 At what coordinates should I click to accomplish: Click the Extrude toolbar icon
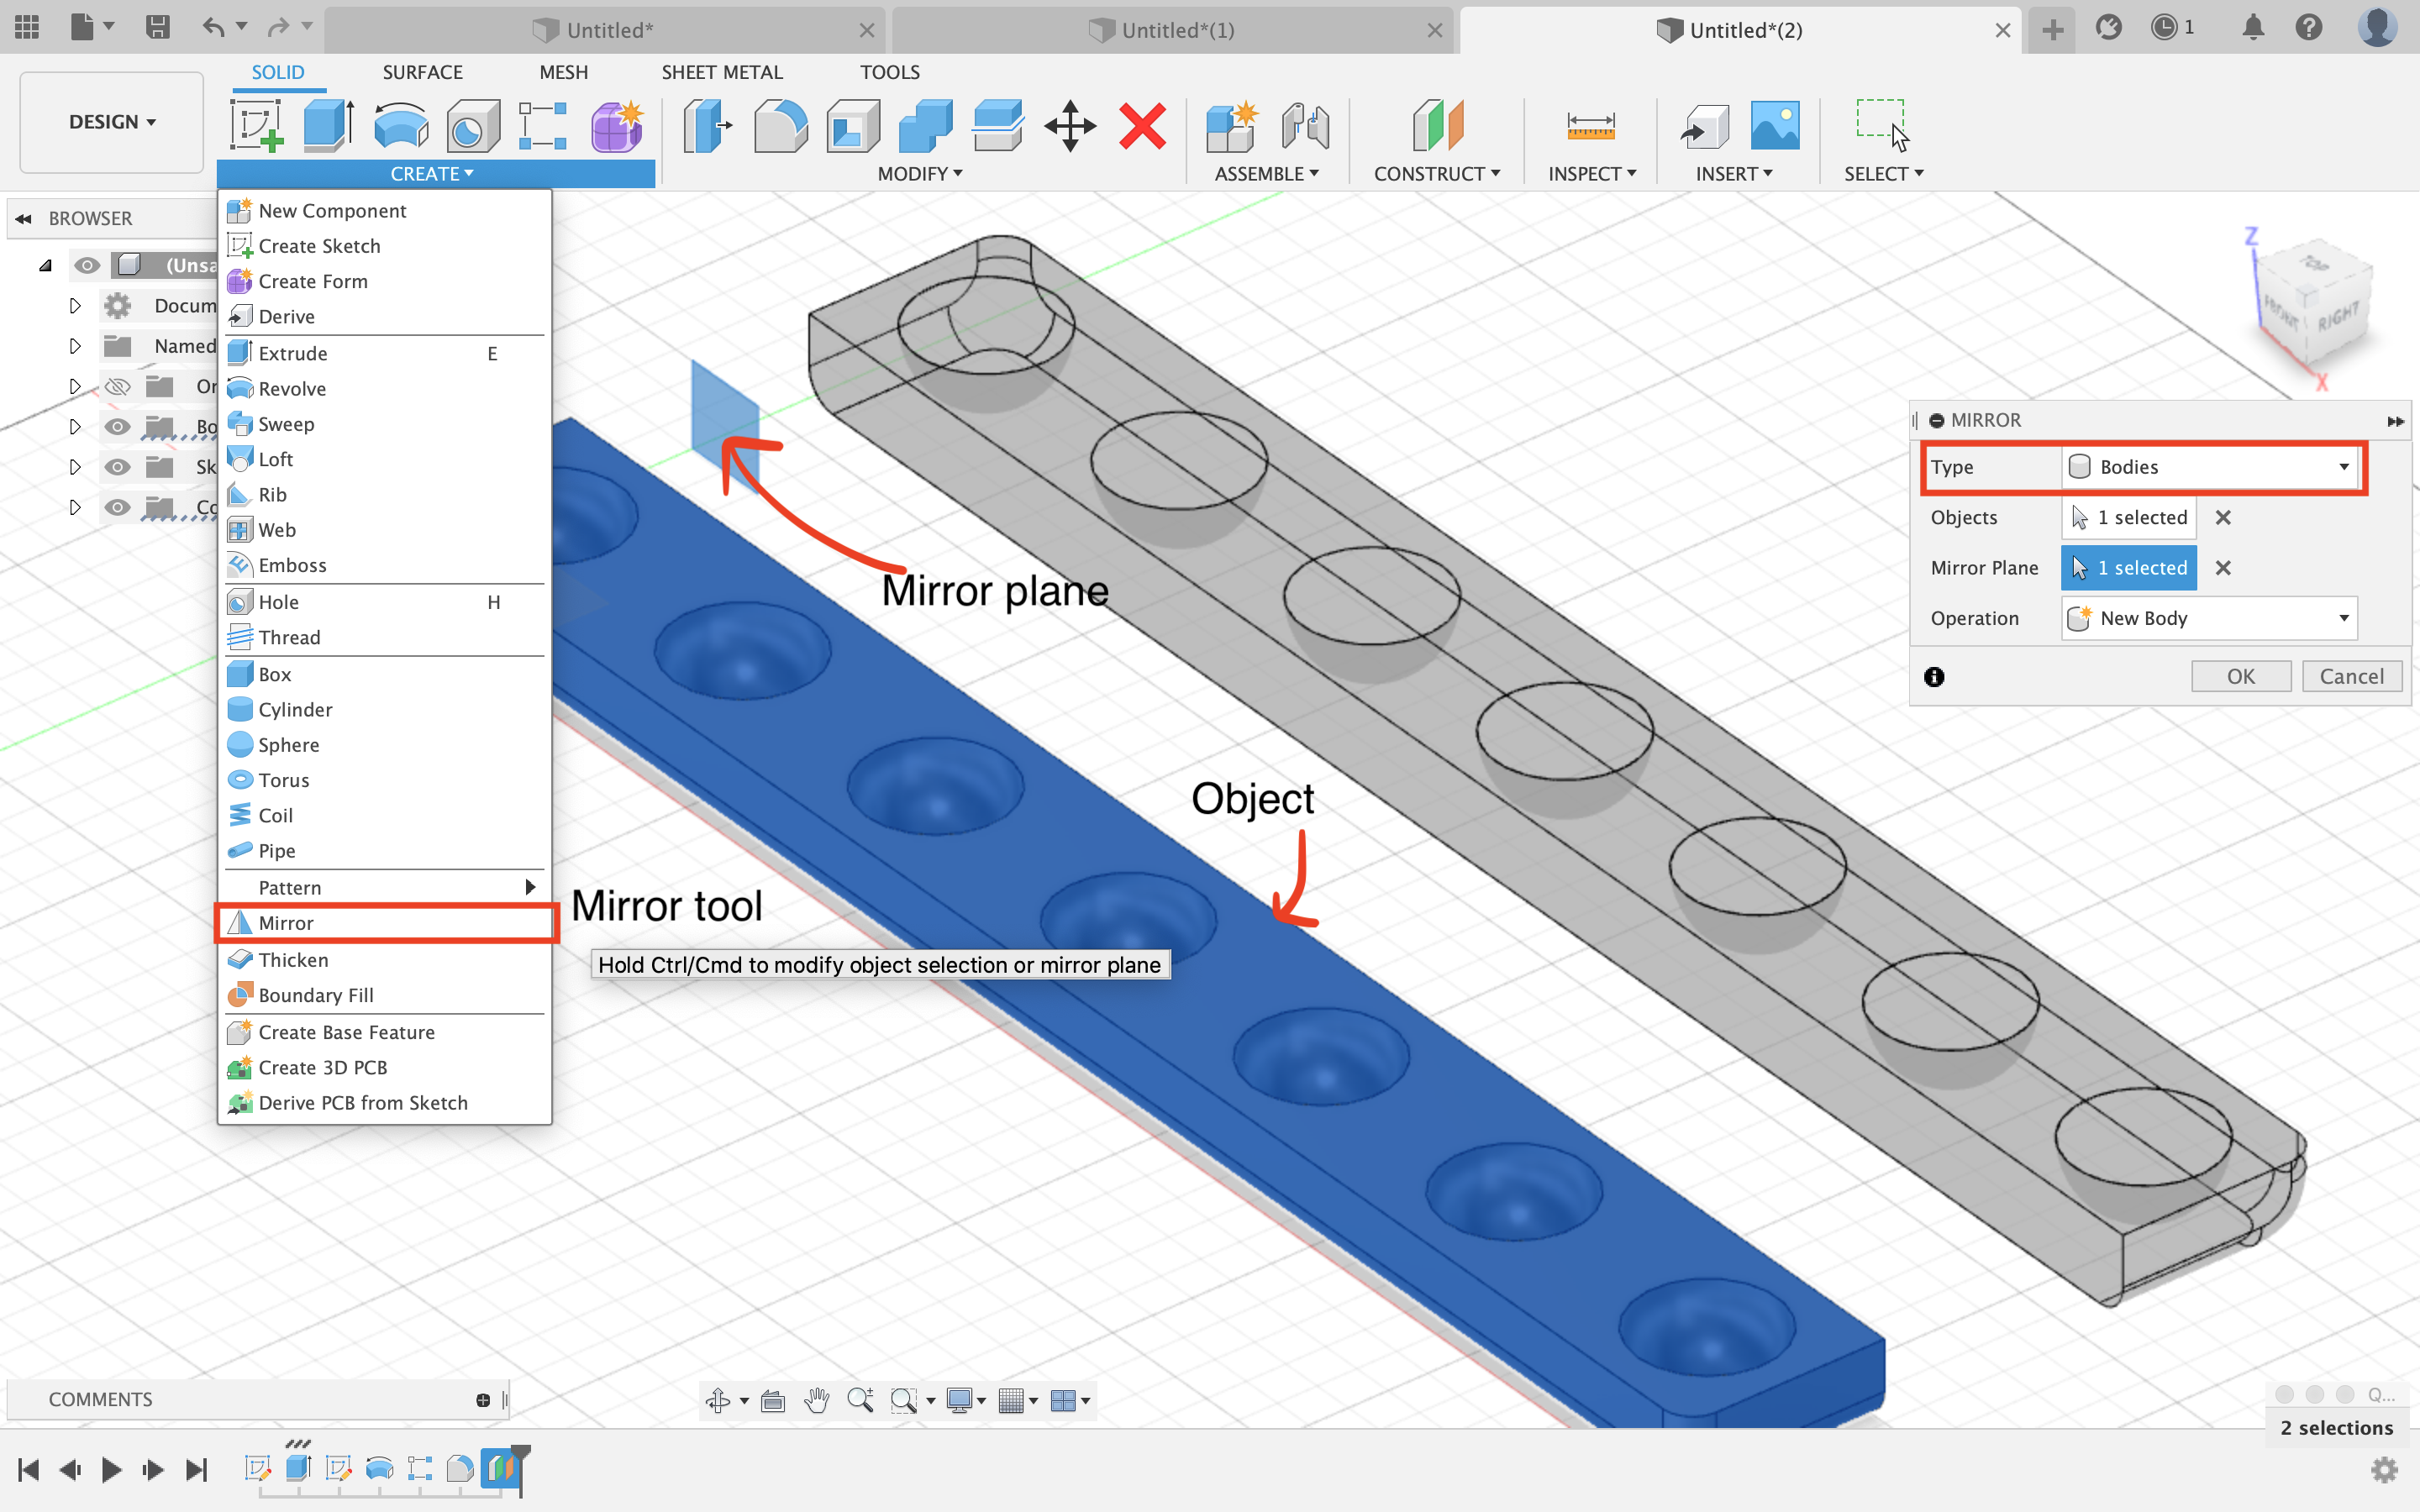point(329,127)
